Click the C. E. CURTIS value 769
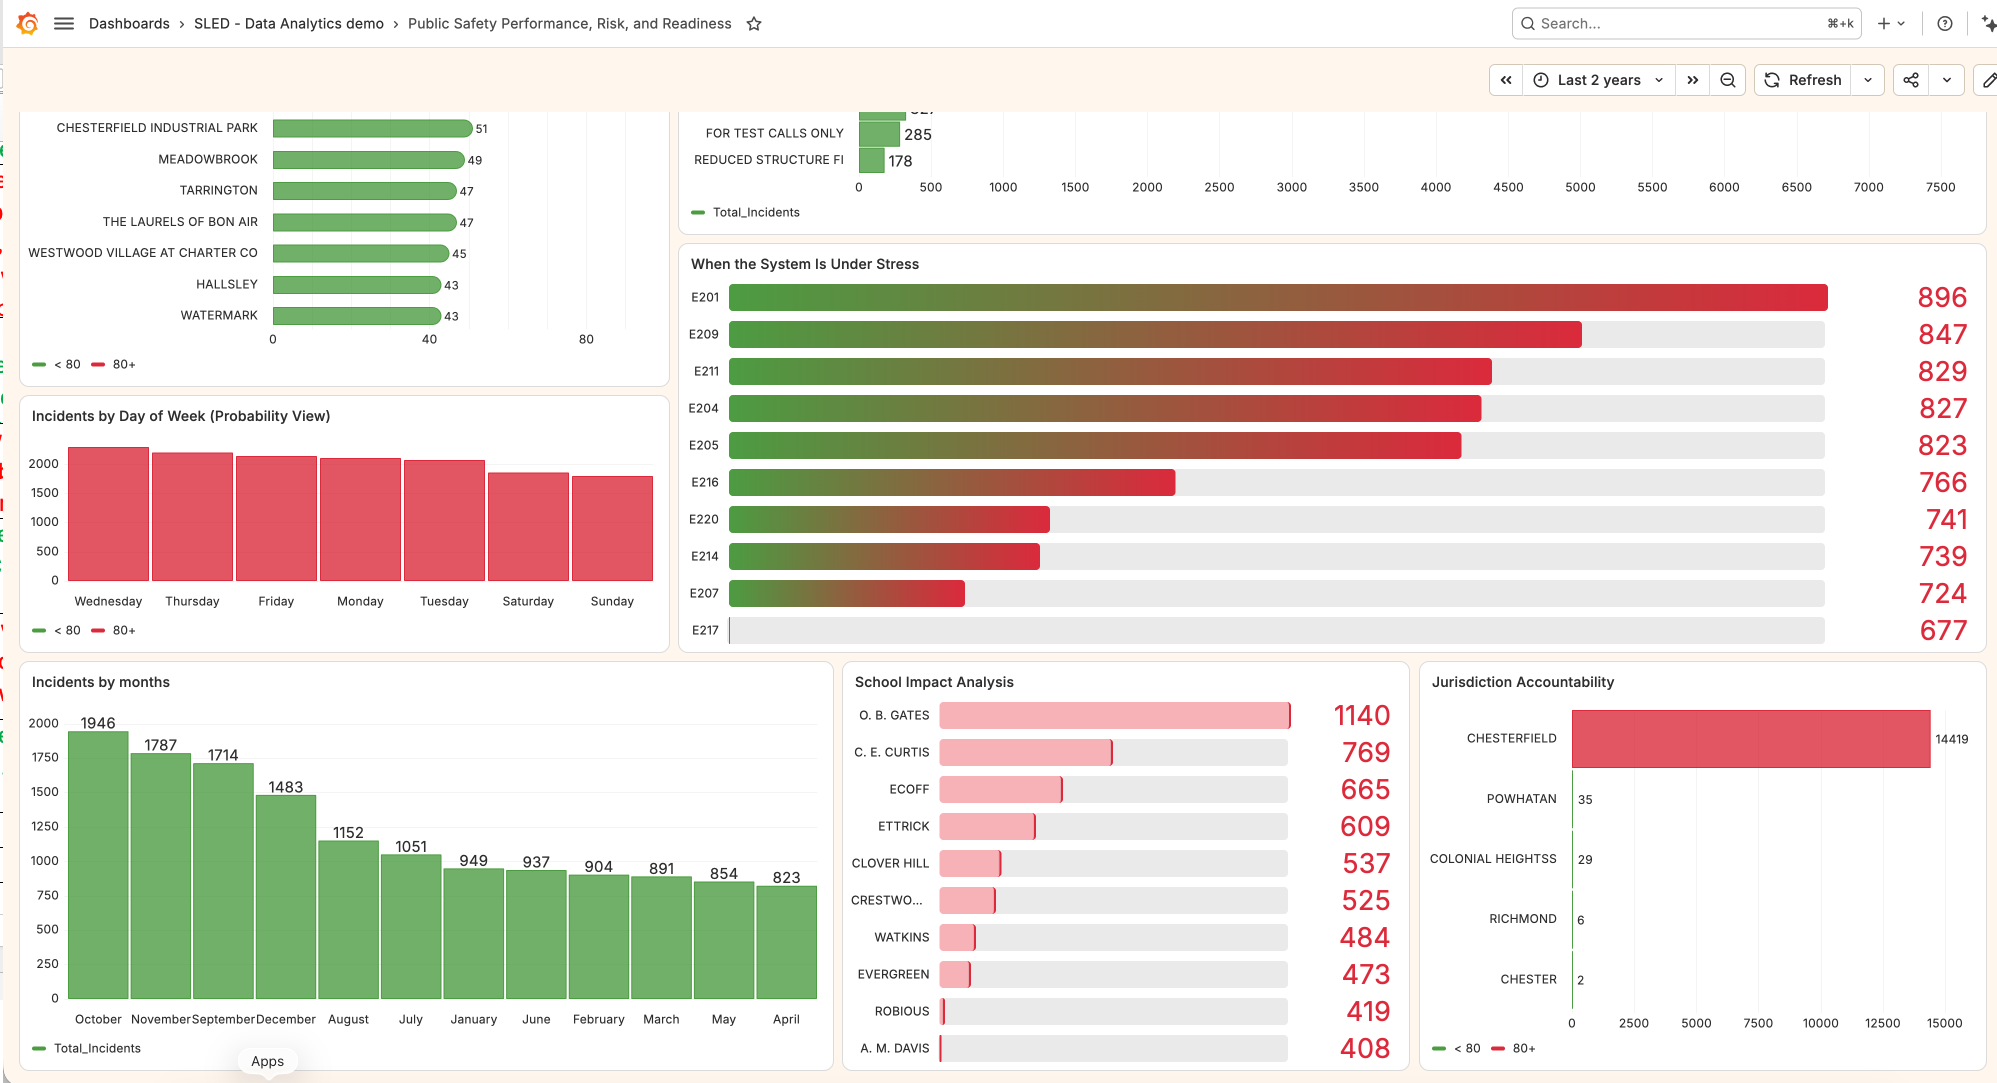This screenshot has width=1997, height=1083. point(1366,752)
